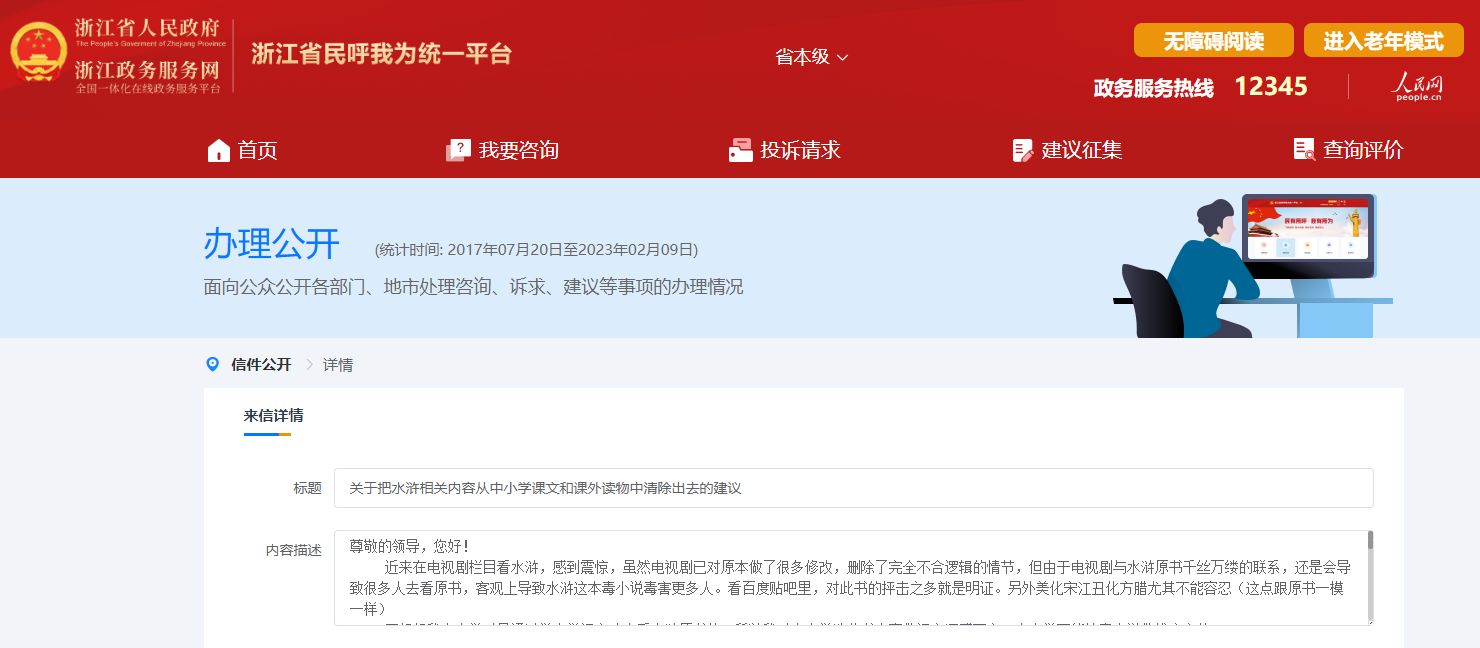The height and width of the screenshot is (648, 1480).
Task: Open the 首页 navigation menu item
Action: pyautogui.click(x=257, y=151)
